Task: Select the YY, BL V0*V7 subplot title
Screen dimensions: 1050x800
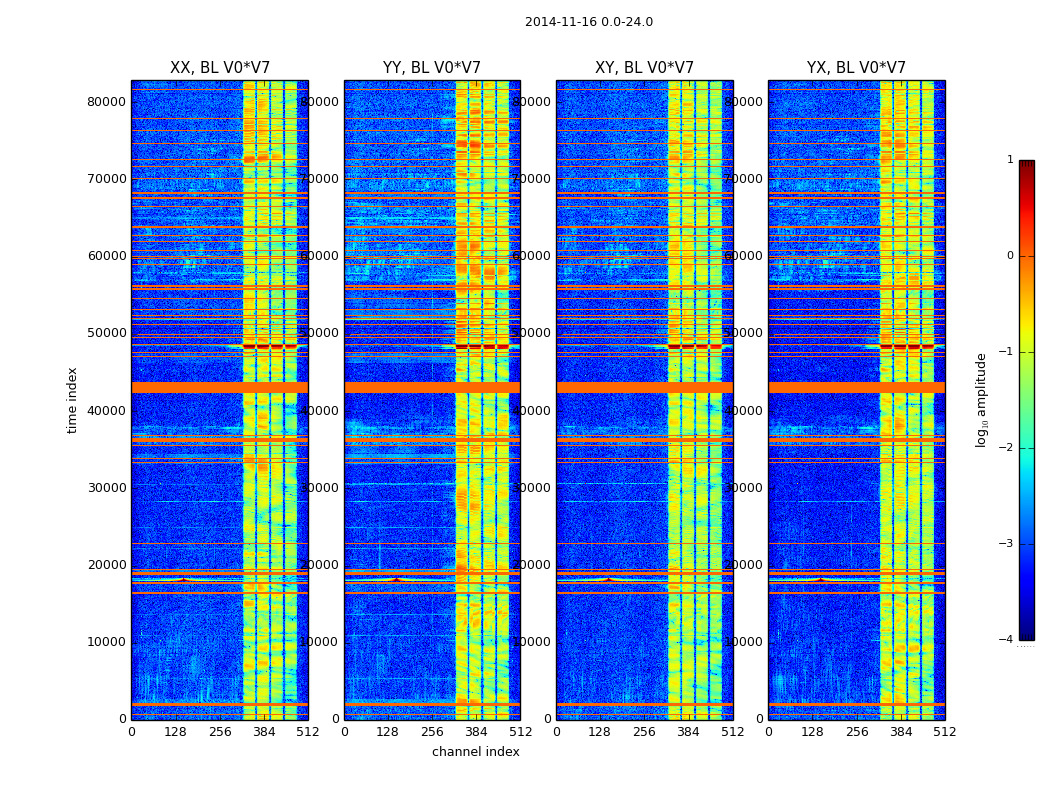Action: click(431, 68)
